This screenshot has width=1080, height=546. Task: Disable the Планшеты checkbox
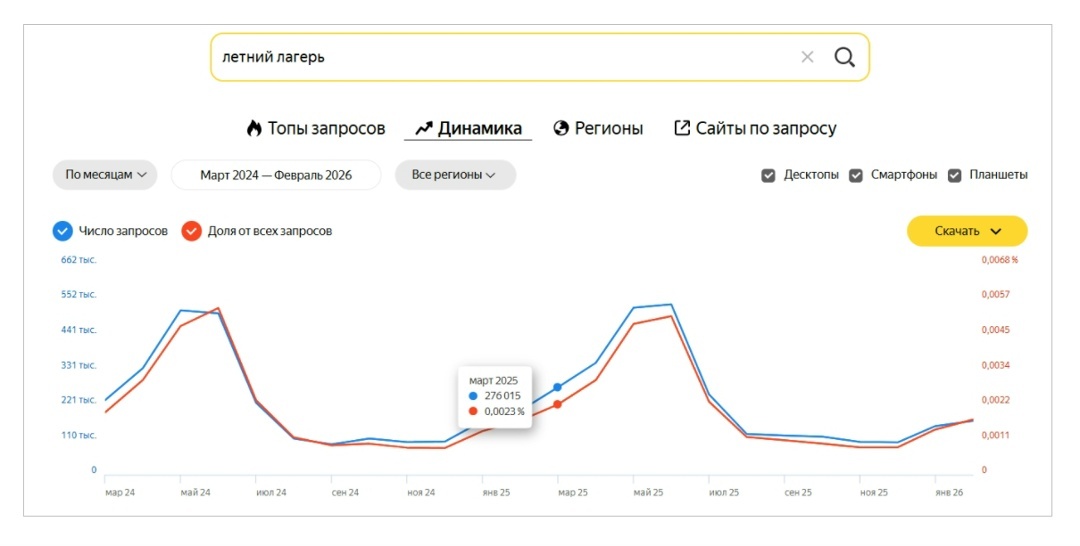[x=954, y=175]
